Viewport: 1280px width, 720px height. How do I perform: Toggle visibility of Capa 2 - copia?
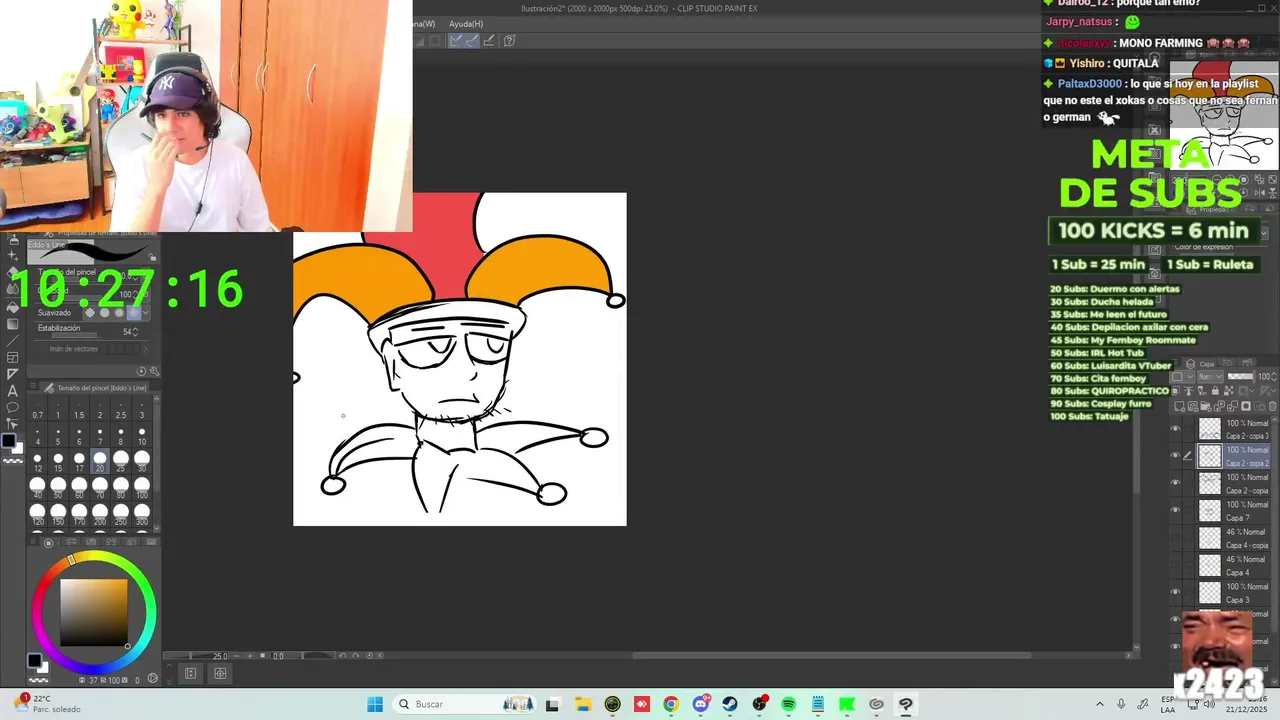1175,483
